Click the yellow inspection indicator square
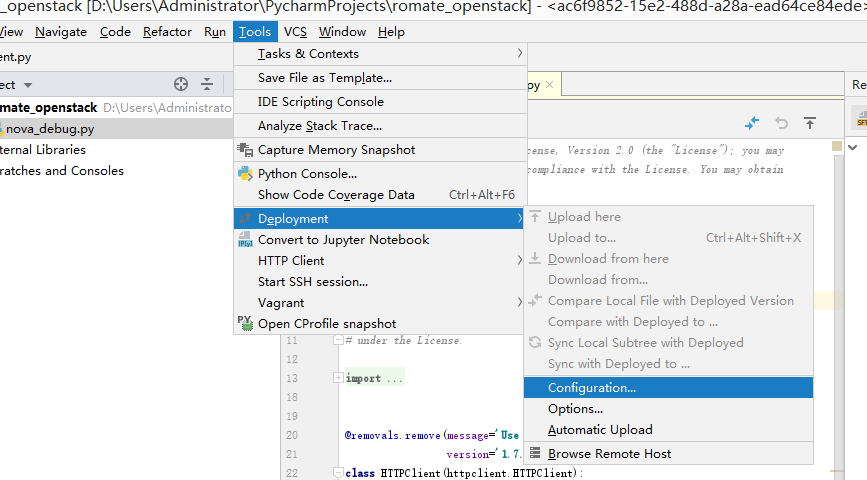This screenshot has width=867, height=480. (837, 146)
